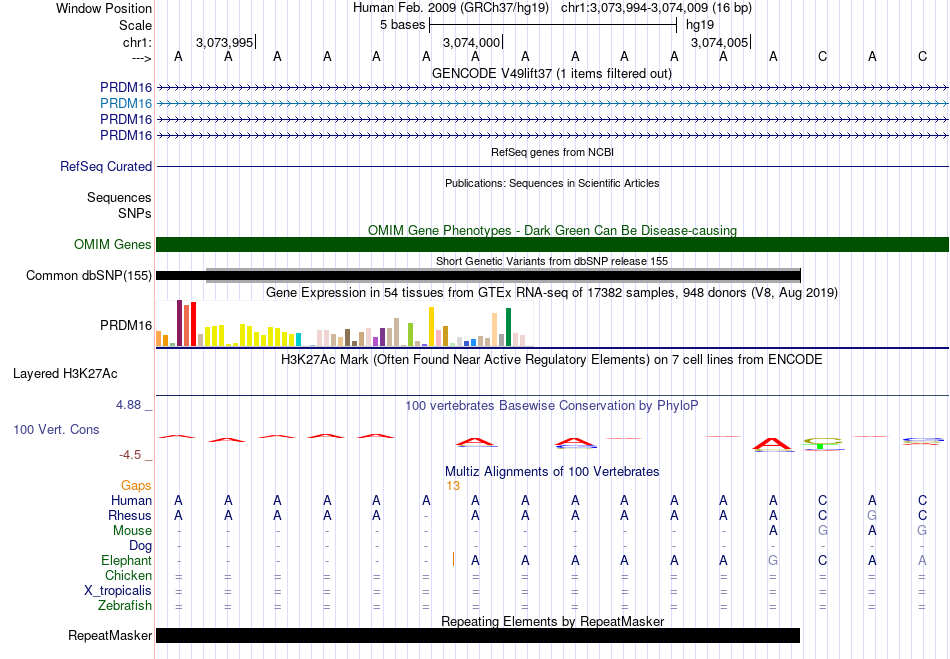Click the black RepeatMasker repeat bar

[x=478, y=635]
